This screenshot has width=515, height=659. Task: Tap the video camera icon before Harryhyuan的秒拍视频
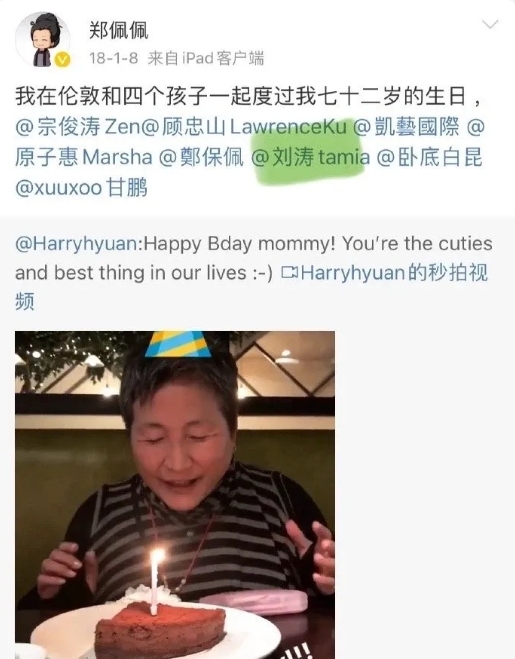pos(289,273)
